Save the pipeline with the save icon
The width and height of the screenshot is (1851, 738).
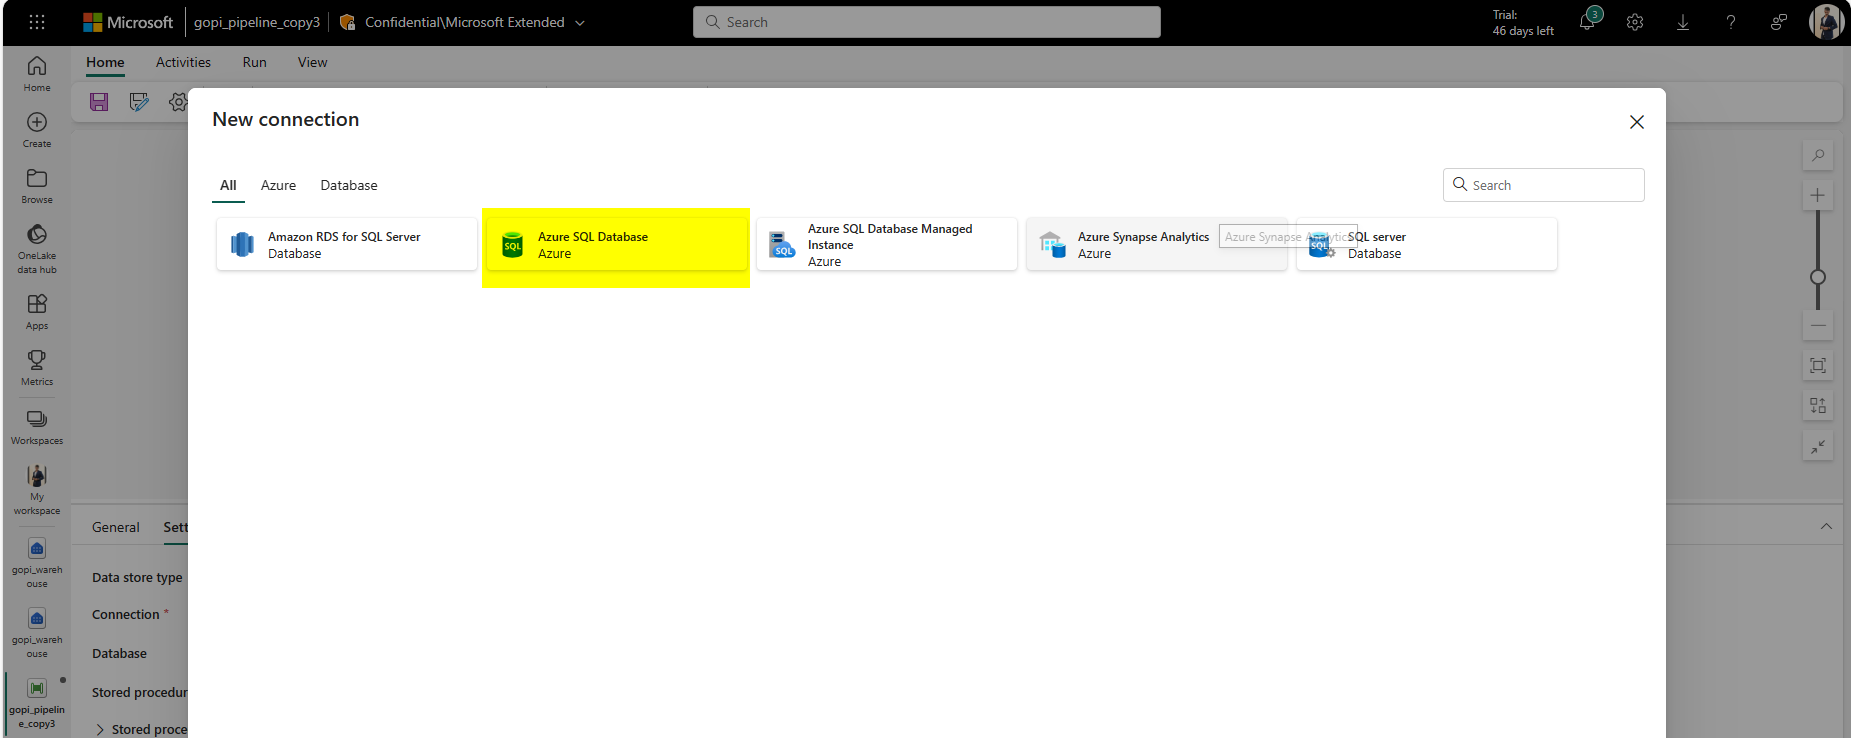99,102
